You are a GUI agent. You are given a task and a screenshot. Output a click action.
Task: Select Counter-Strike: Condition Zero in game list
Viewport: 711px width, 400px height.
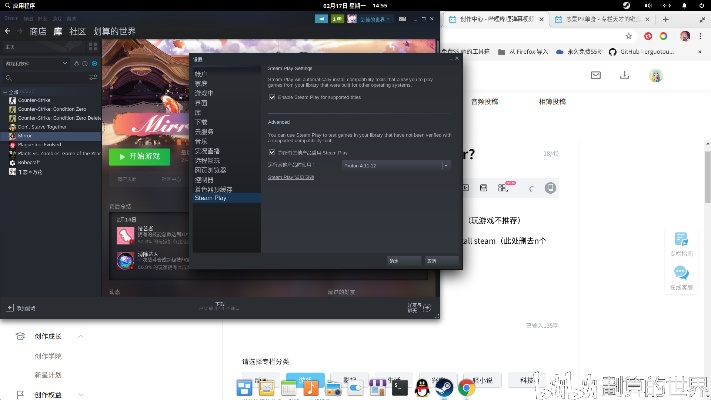tap(50, 109)
